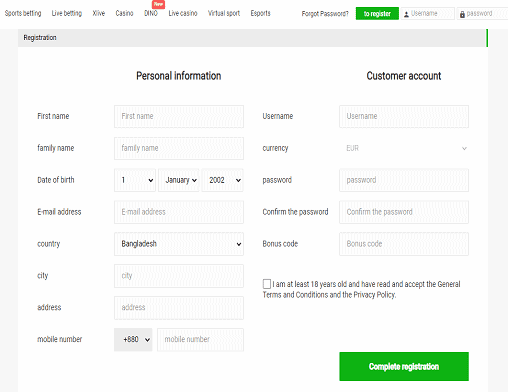Open Sports betting menu item
The width and height of the screenshot is (508, 392).
pyautogui.click(x=23, y=13)
